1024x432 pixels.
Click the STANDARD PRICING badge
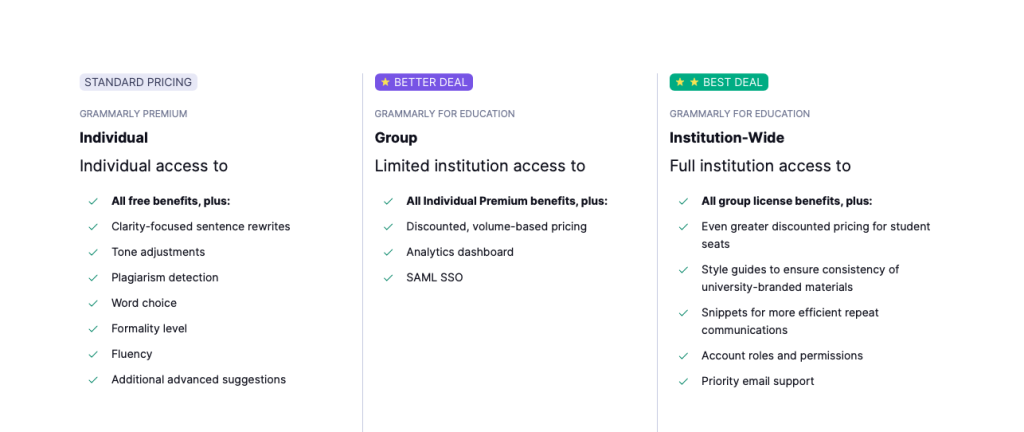pyautogui.click(x=138, y=82)
